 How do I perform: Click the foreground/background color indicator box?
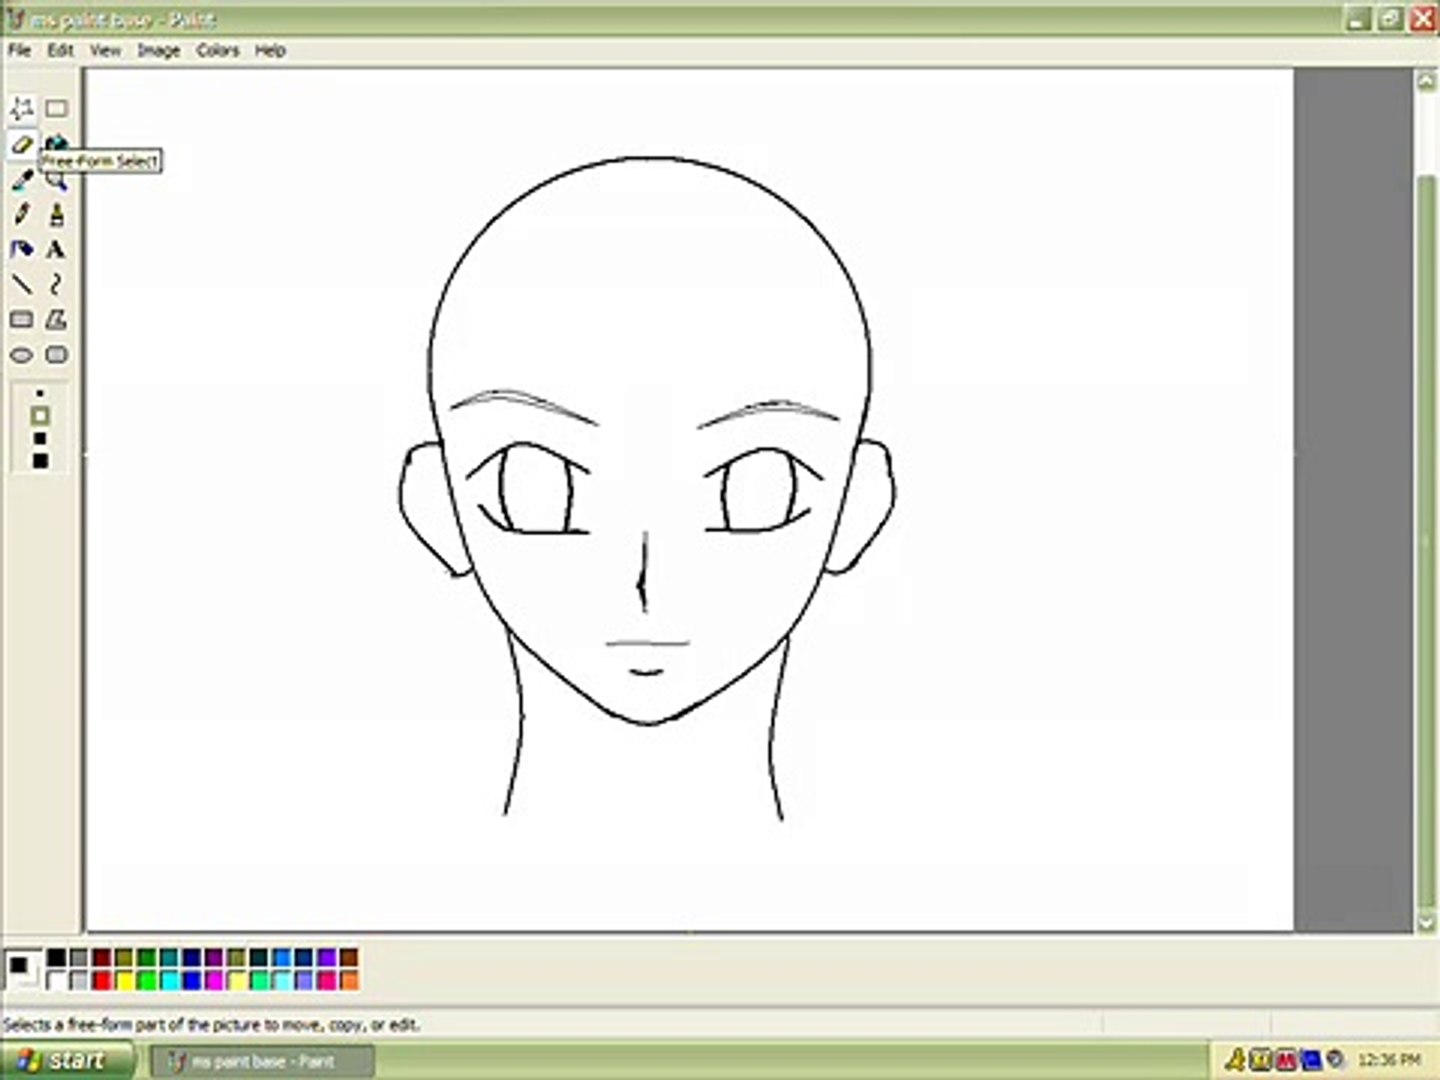pyautogui.click(x=22, y=969)
